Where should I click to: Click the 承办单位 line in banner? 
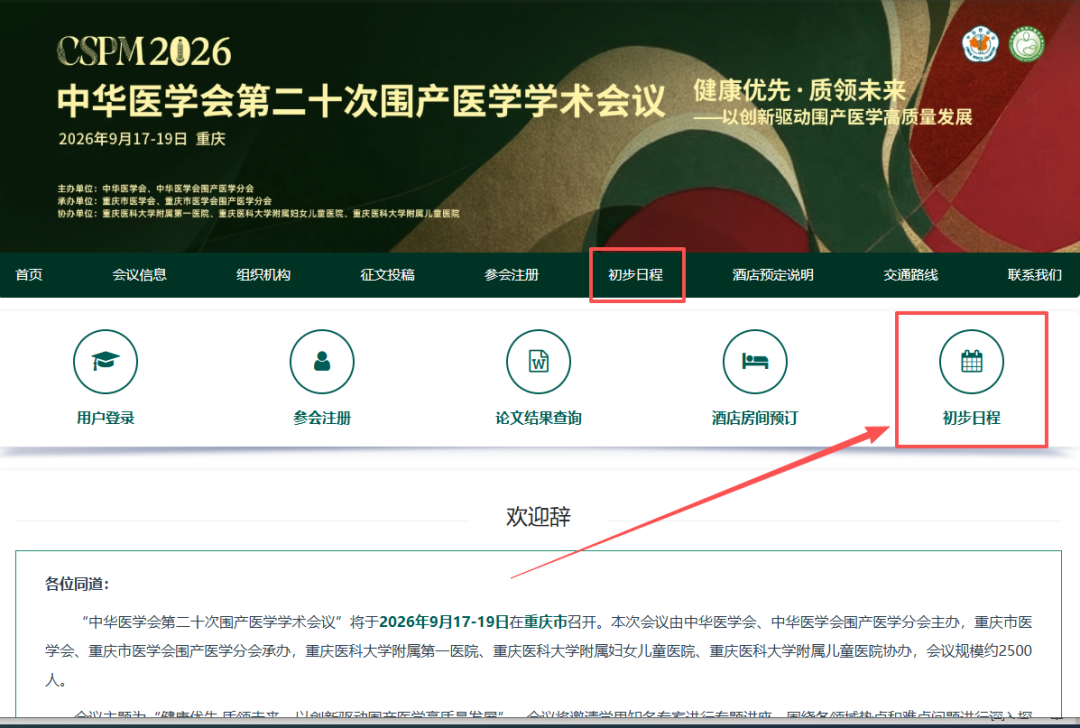click(165, 201)
